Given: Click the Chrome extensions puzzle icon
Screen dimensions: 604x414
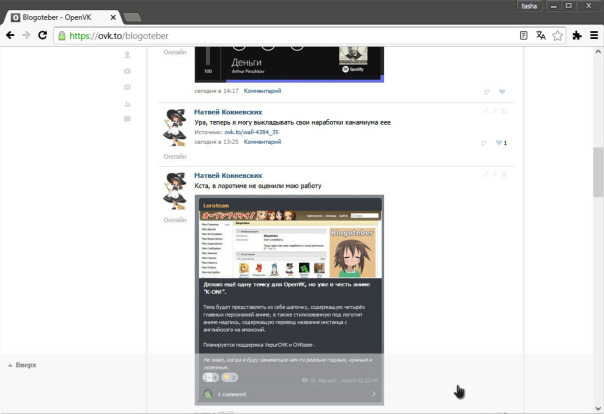Looking at the screenshot, I should point(577,36).
